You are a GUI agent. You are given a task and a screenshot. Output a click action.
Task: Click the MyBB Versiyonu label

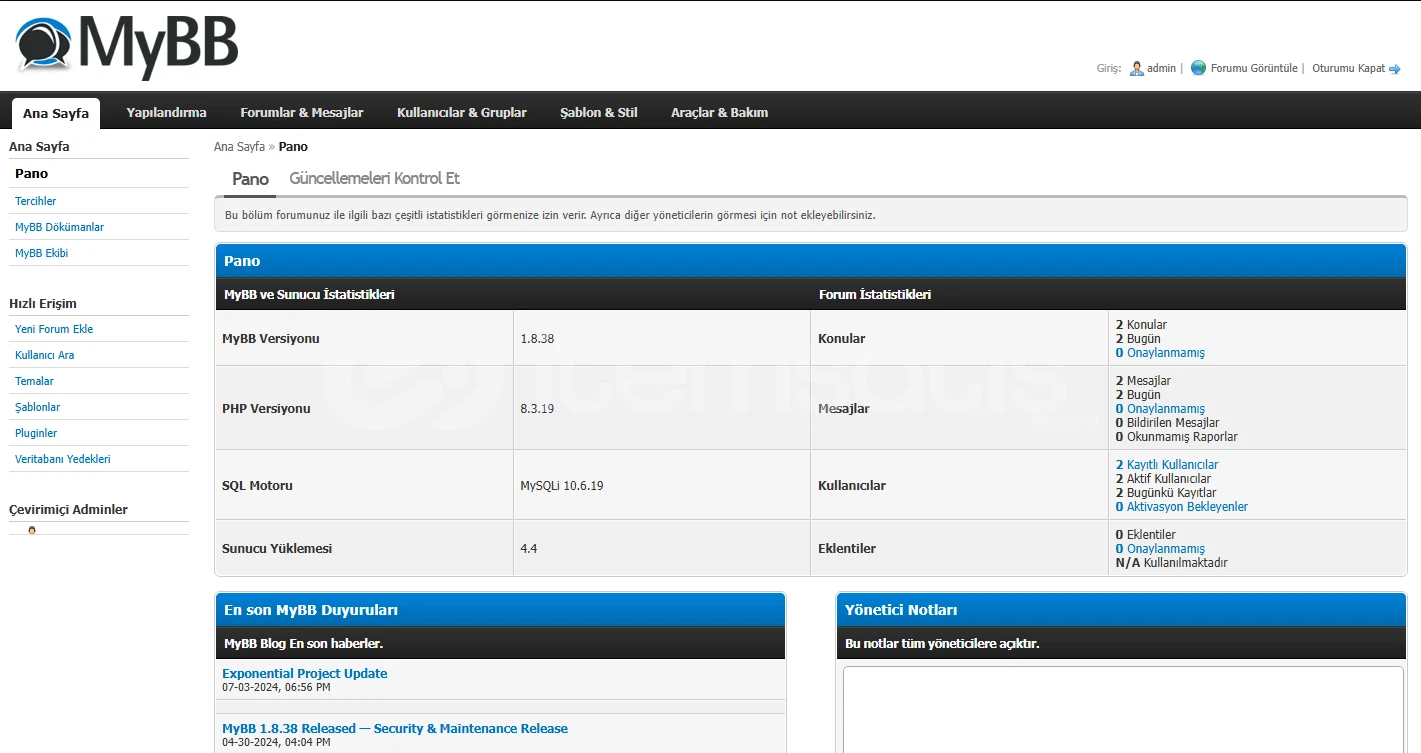click(x=271, y=339)
